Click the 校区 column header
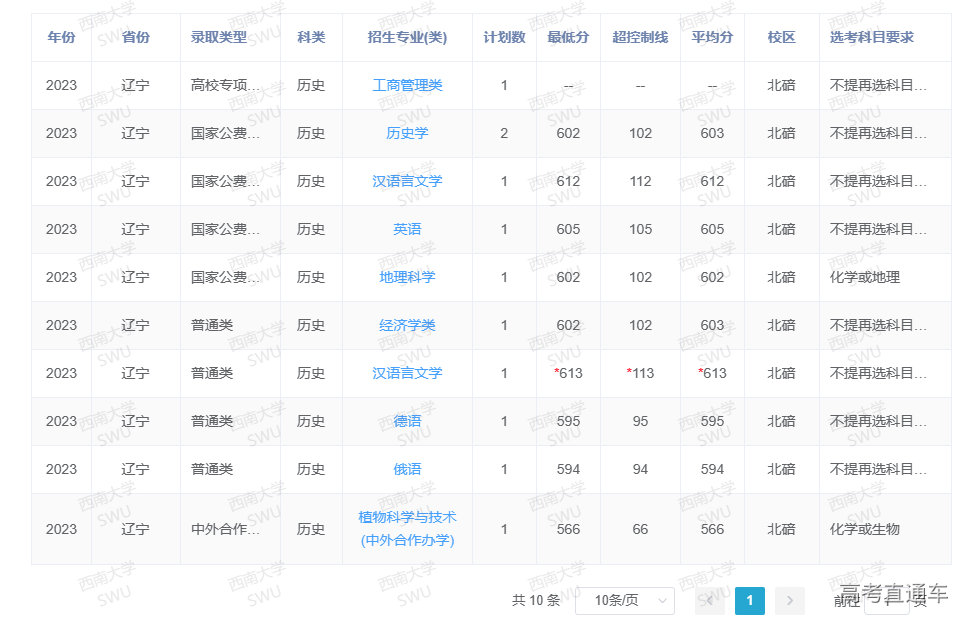The image size is (977, 633). point(782,37)
